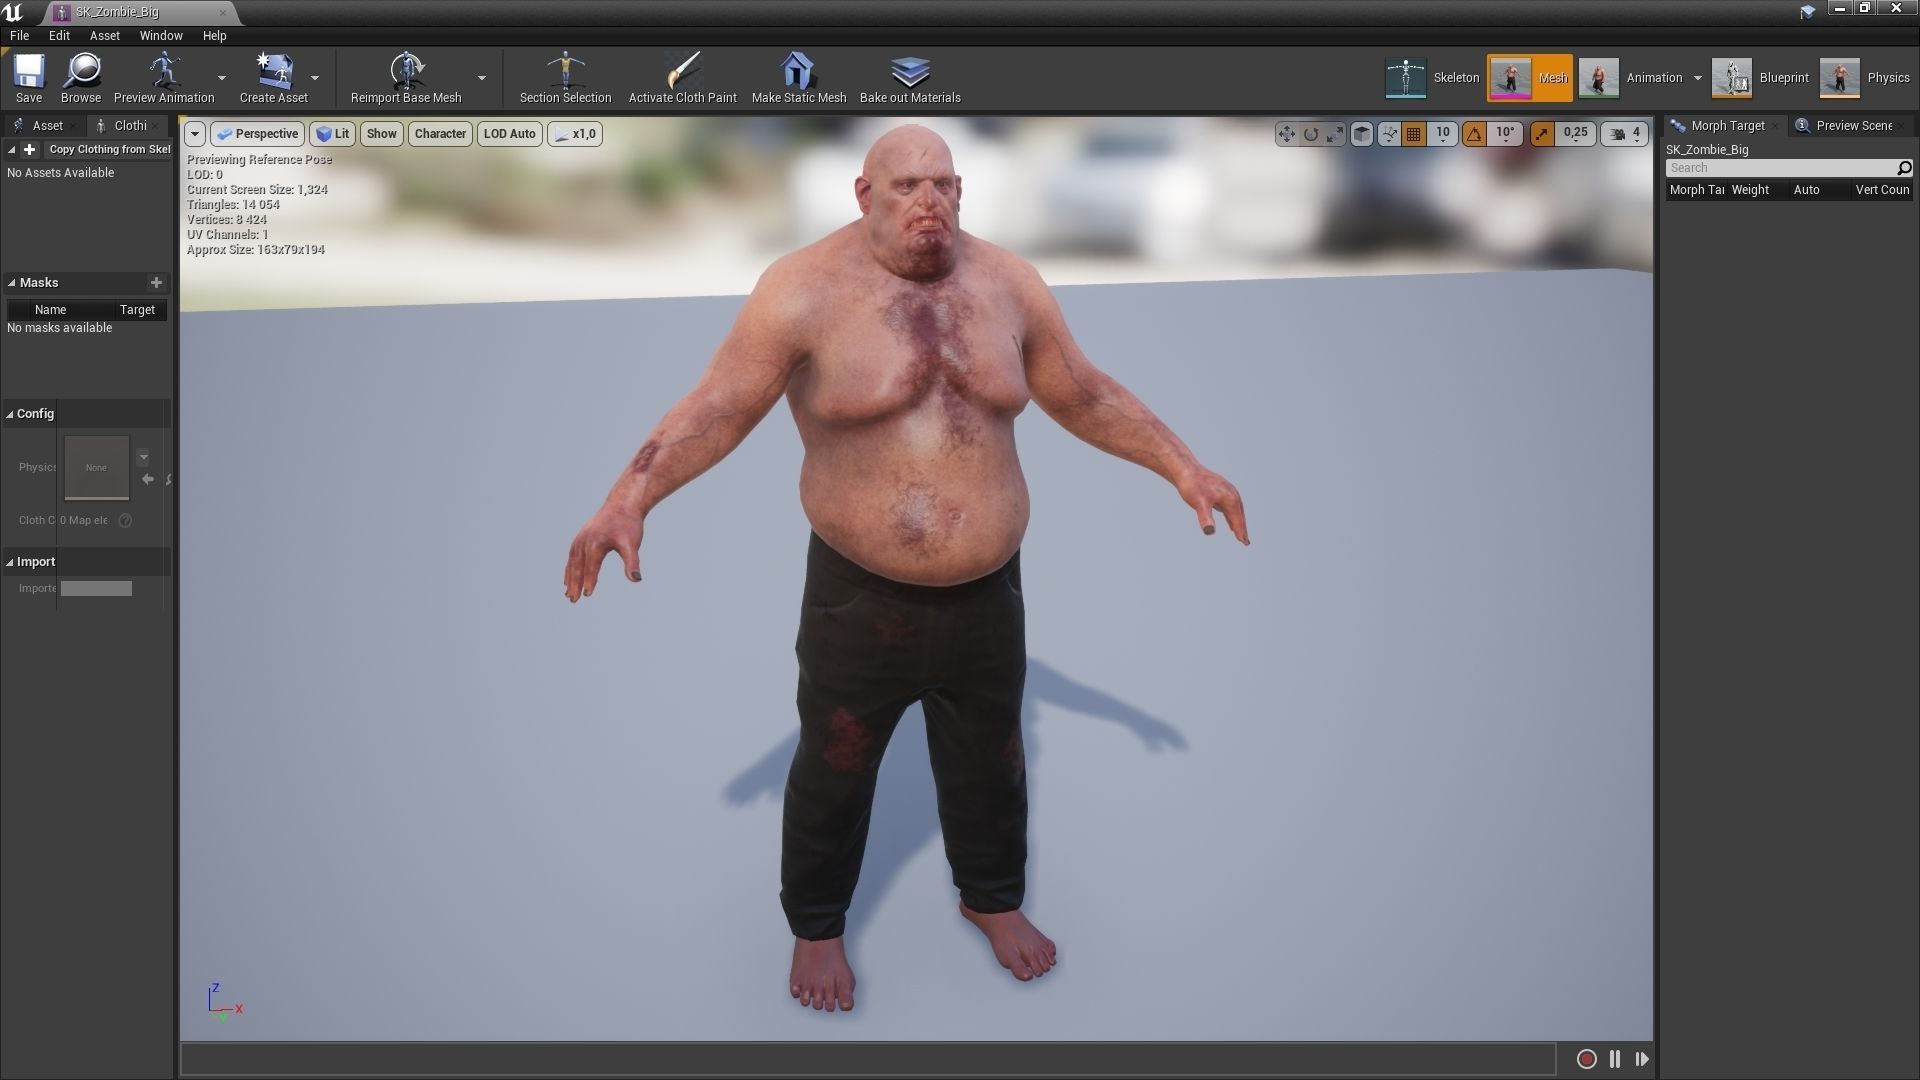Collapse the Masks section
The image size is (1920, 1080).
point(11,283)
